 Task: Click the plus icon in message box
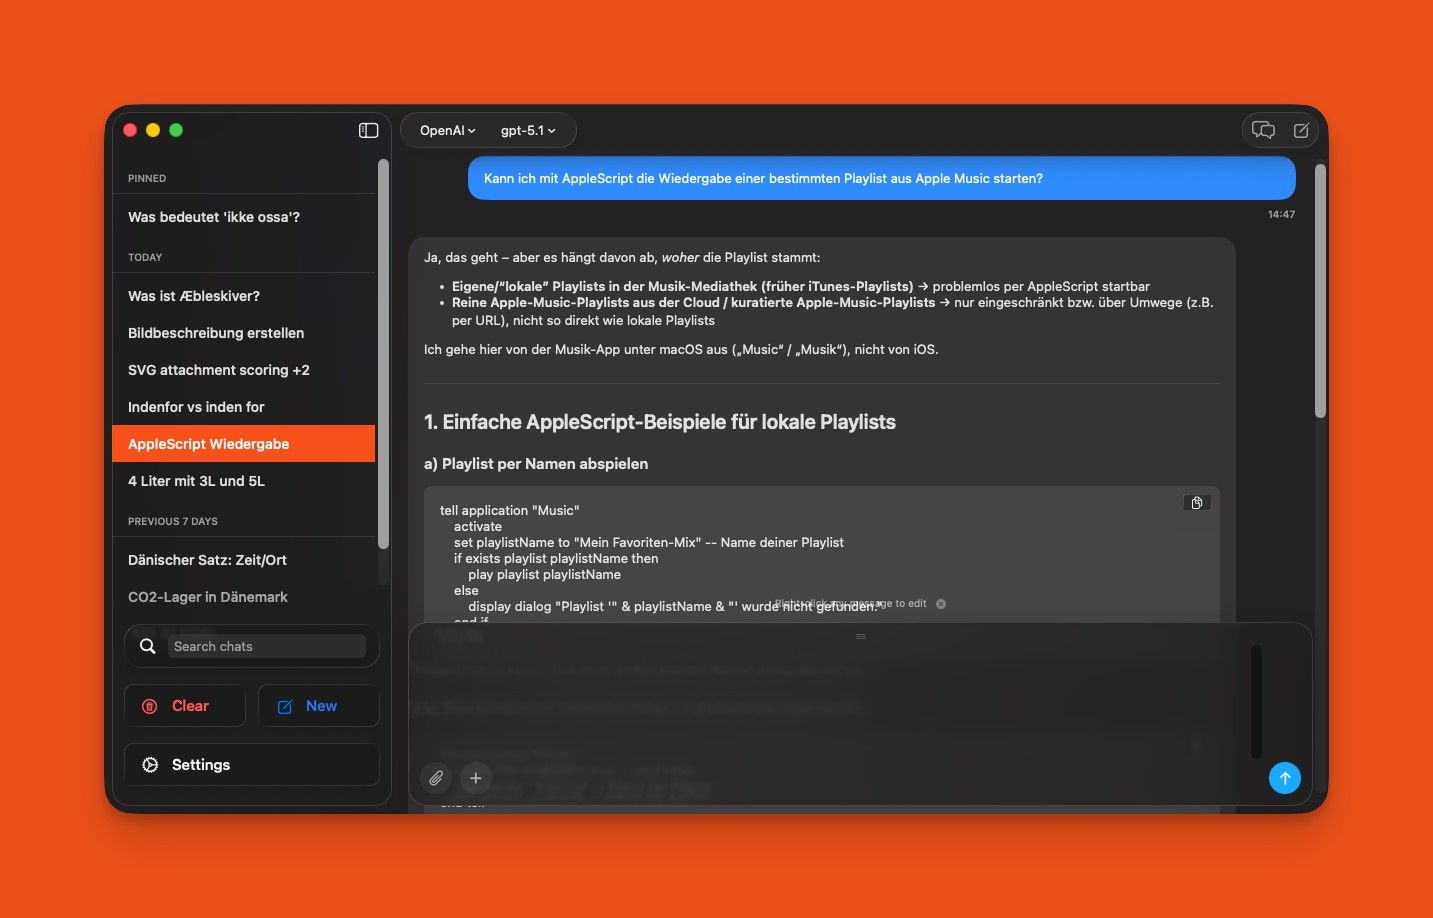[476, 778]
